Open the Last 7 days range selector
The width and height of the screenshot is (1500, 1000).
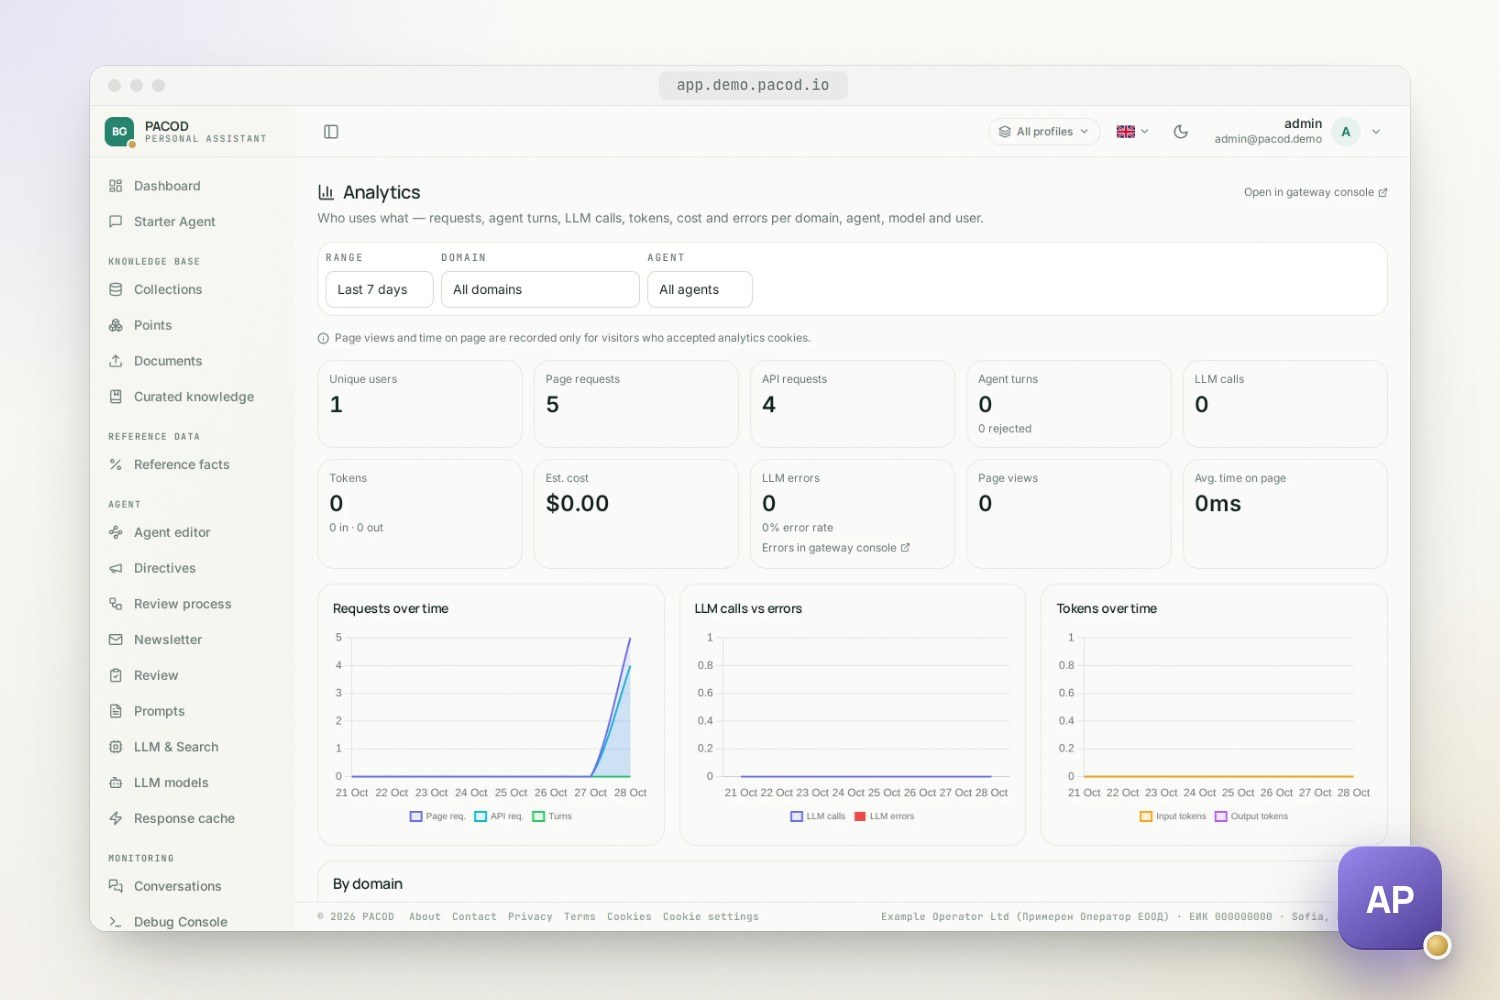click(x=379, y=290)
